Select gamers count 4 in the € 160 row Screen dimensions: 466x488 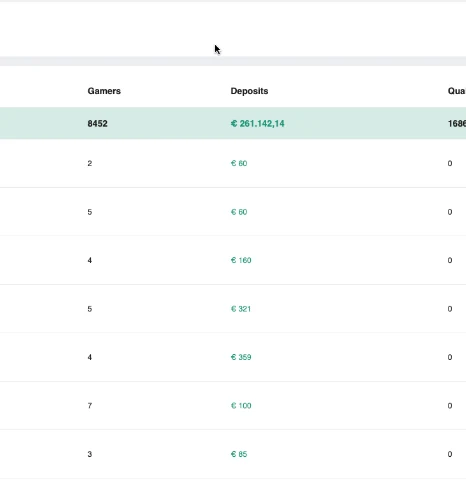[x=90, y=260]
